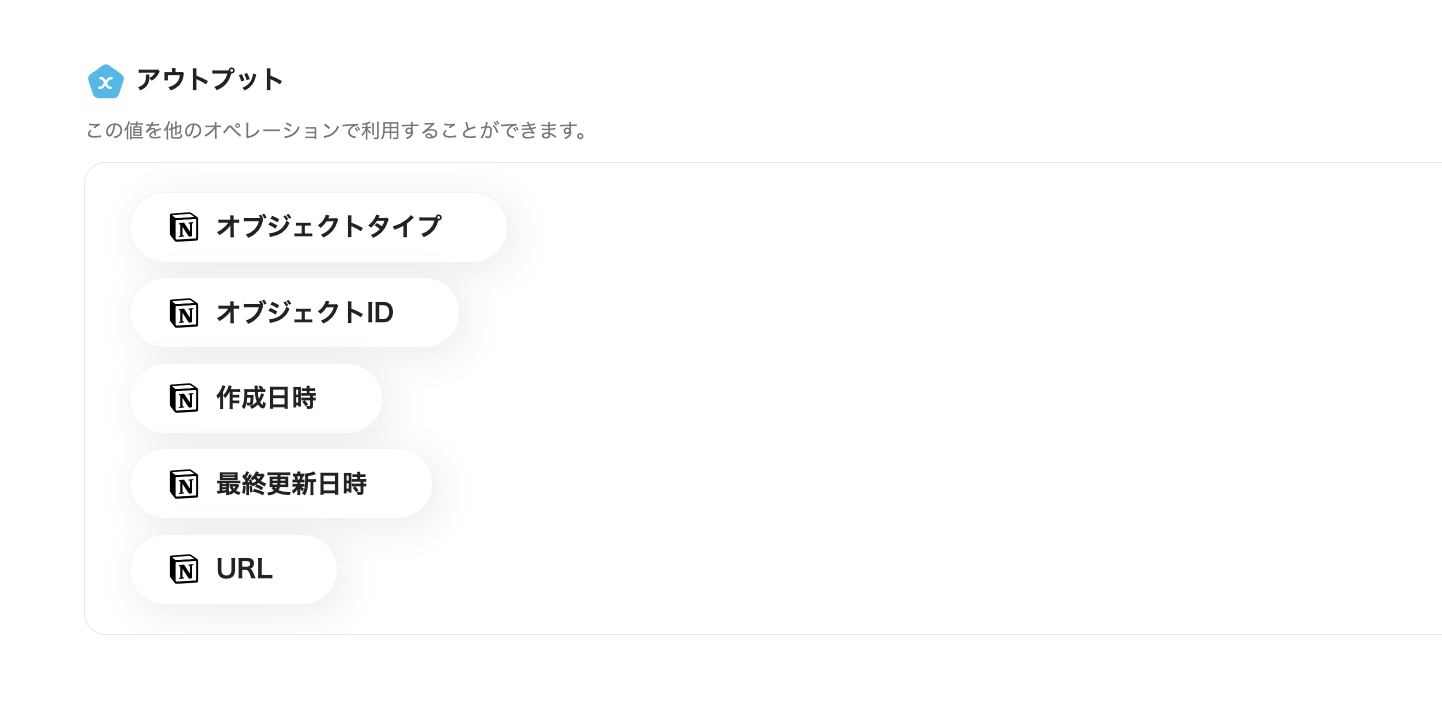Click Notion icon in オブジェクトID chip
Viewport: 1442px width, 728px height.
(184, 313)
